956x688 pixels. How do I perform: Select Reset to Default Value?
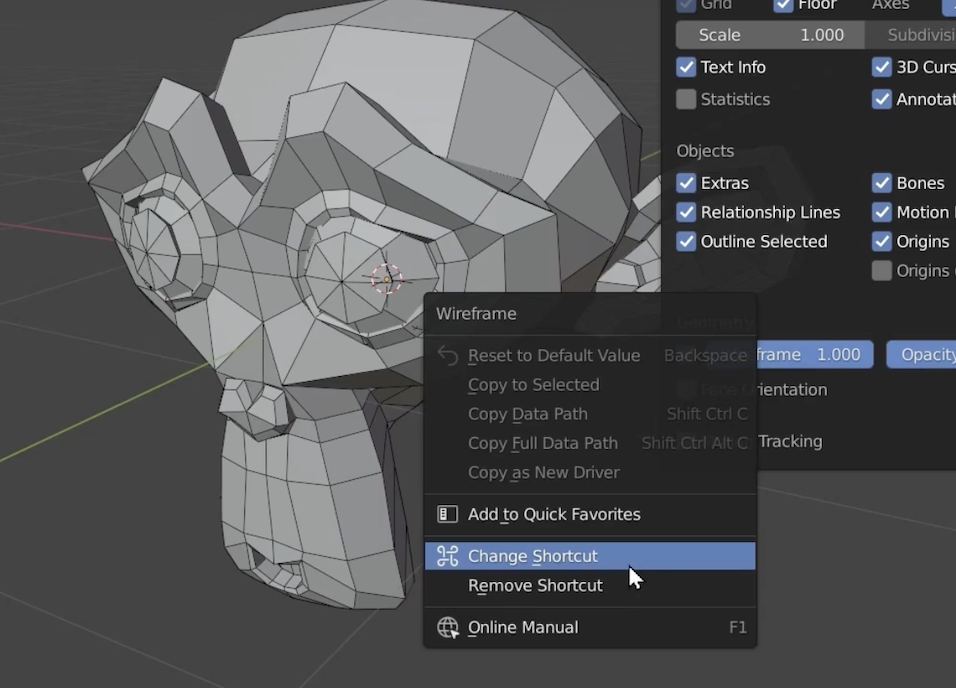[x=590, y=356]
